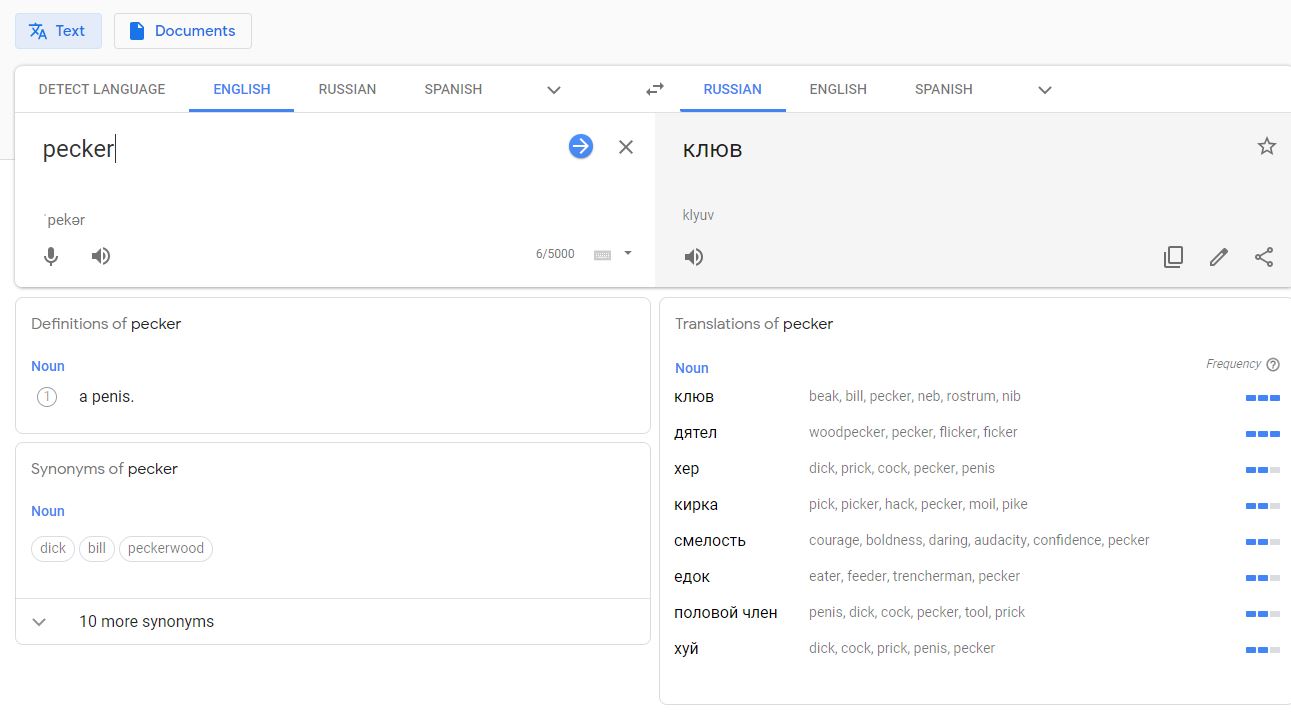Click the back-translation 'woodpecker'
This screenshot has width=1291, height=719.
[846, 432]
